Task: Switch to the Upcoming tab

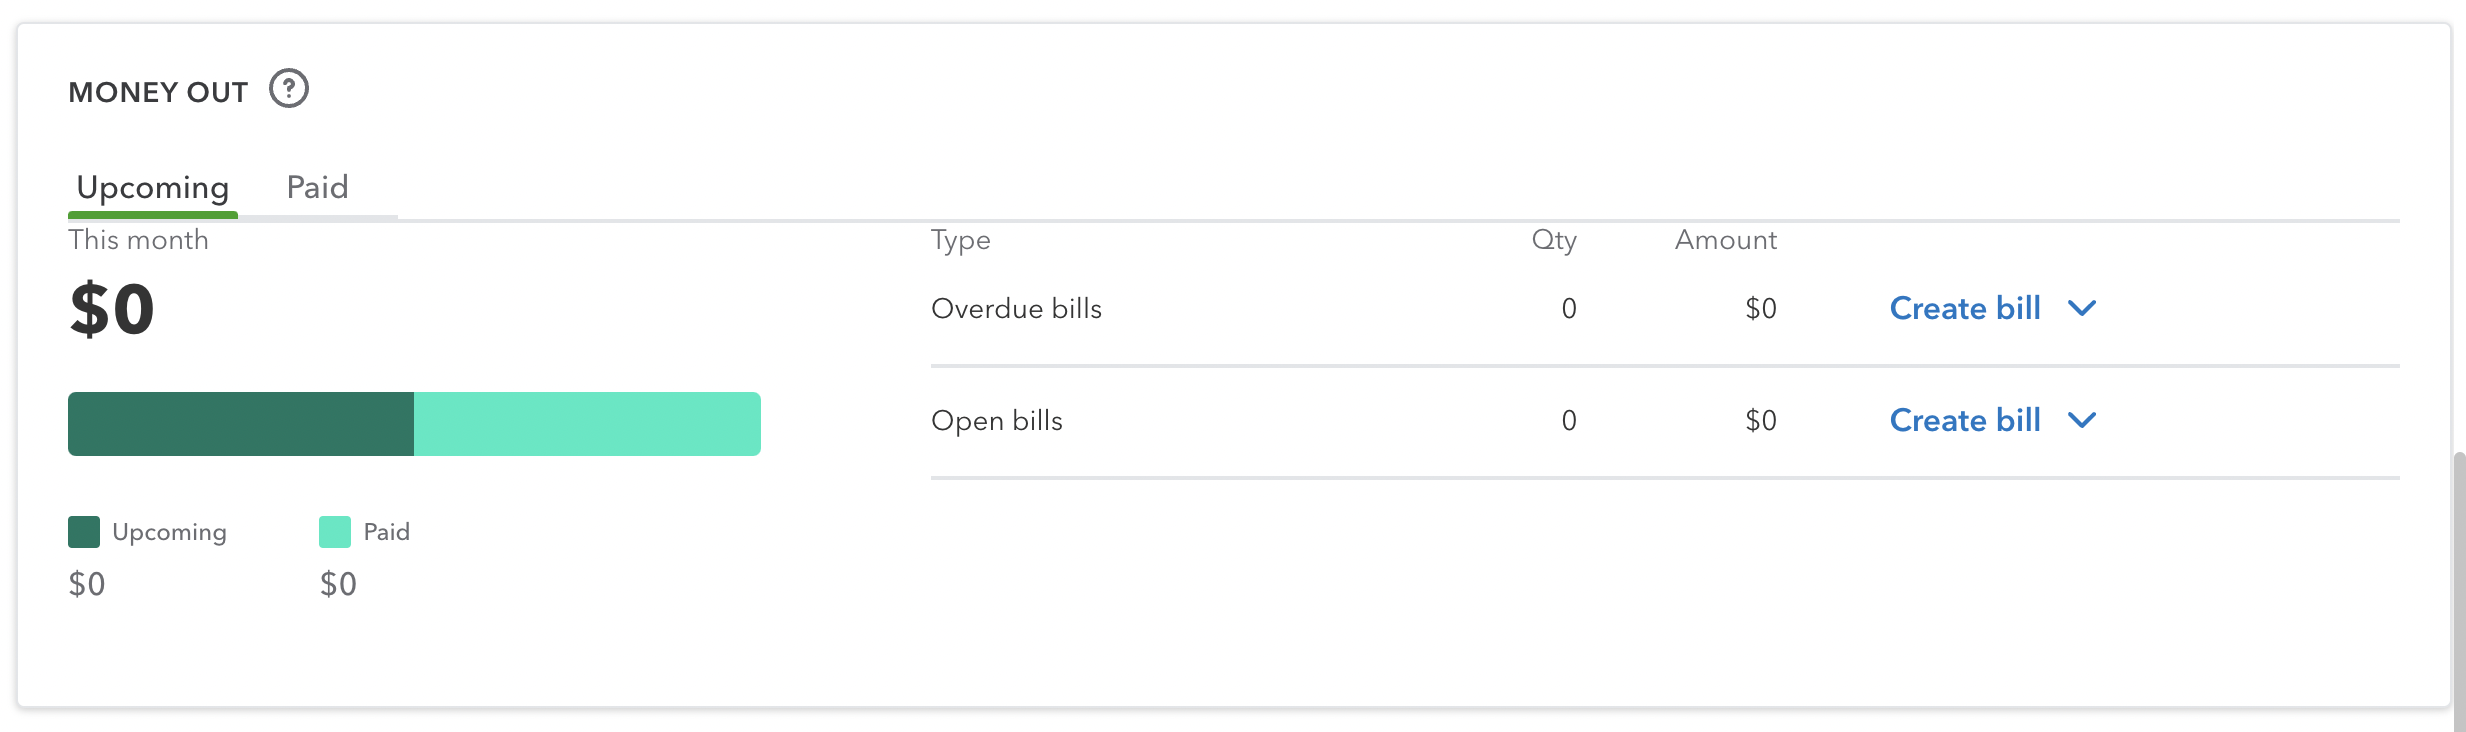Action: click(x=153, y=187)
